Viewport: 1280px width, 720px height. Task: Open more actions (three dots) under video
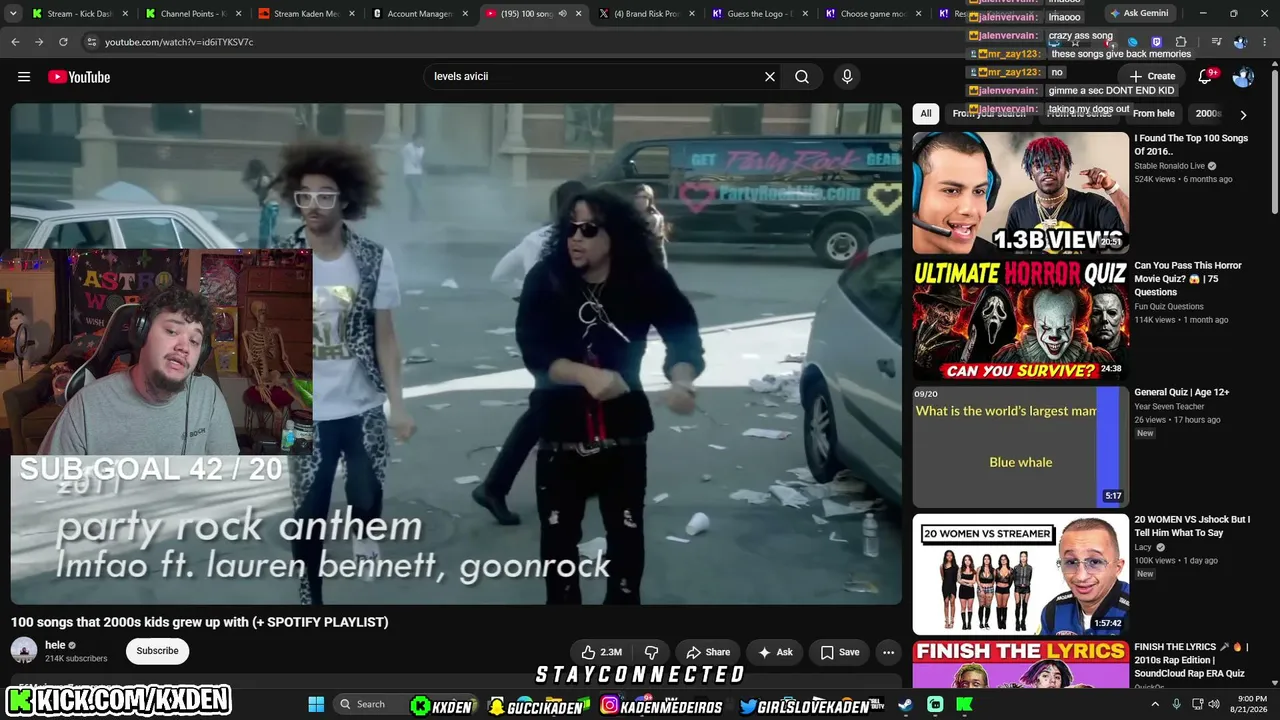[x=888, y=652]
